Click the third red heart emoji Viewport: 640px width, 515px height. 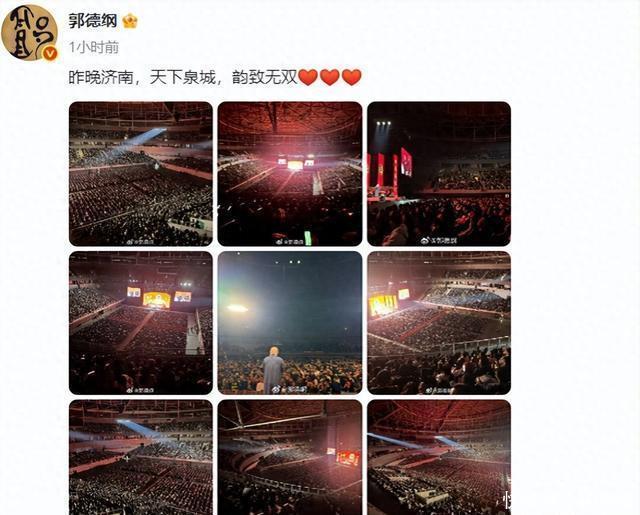pyautogui.click(x=351, y=77)
